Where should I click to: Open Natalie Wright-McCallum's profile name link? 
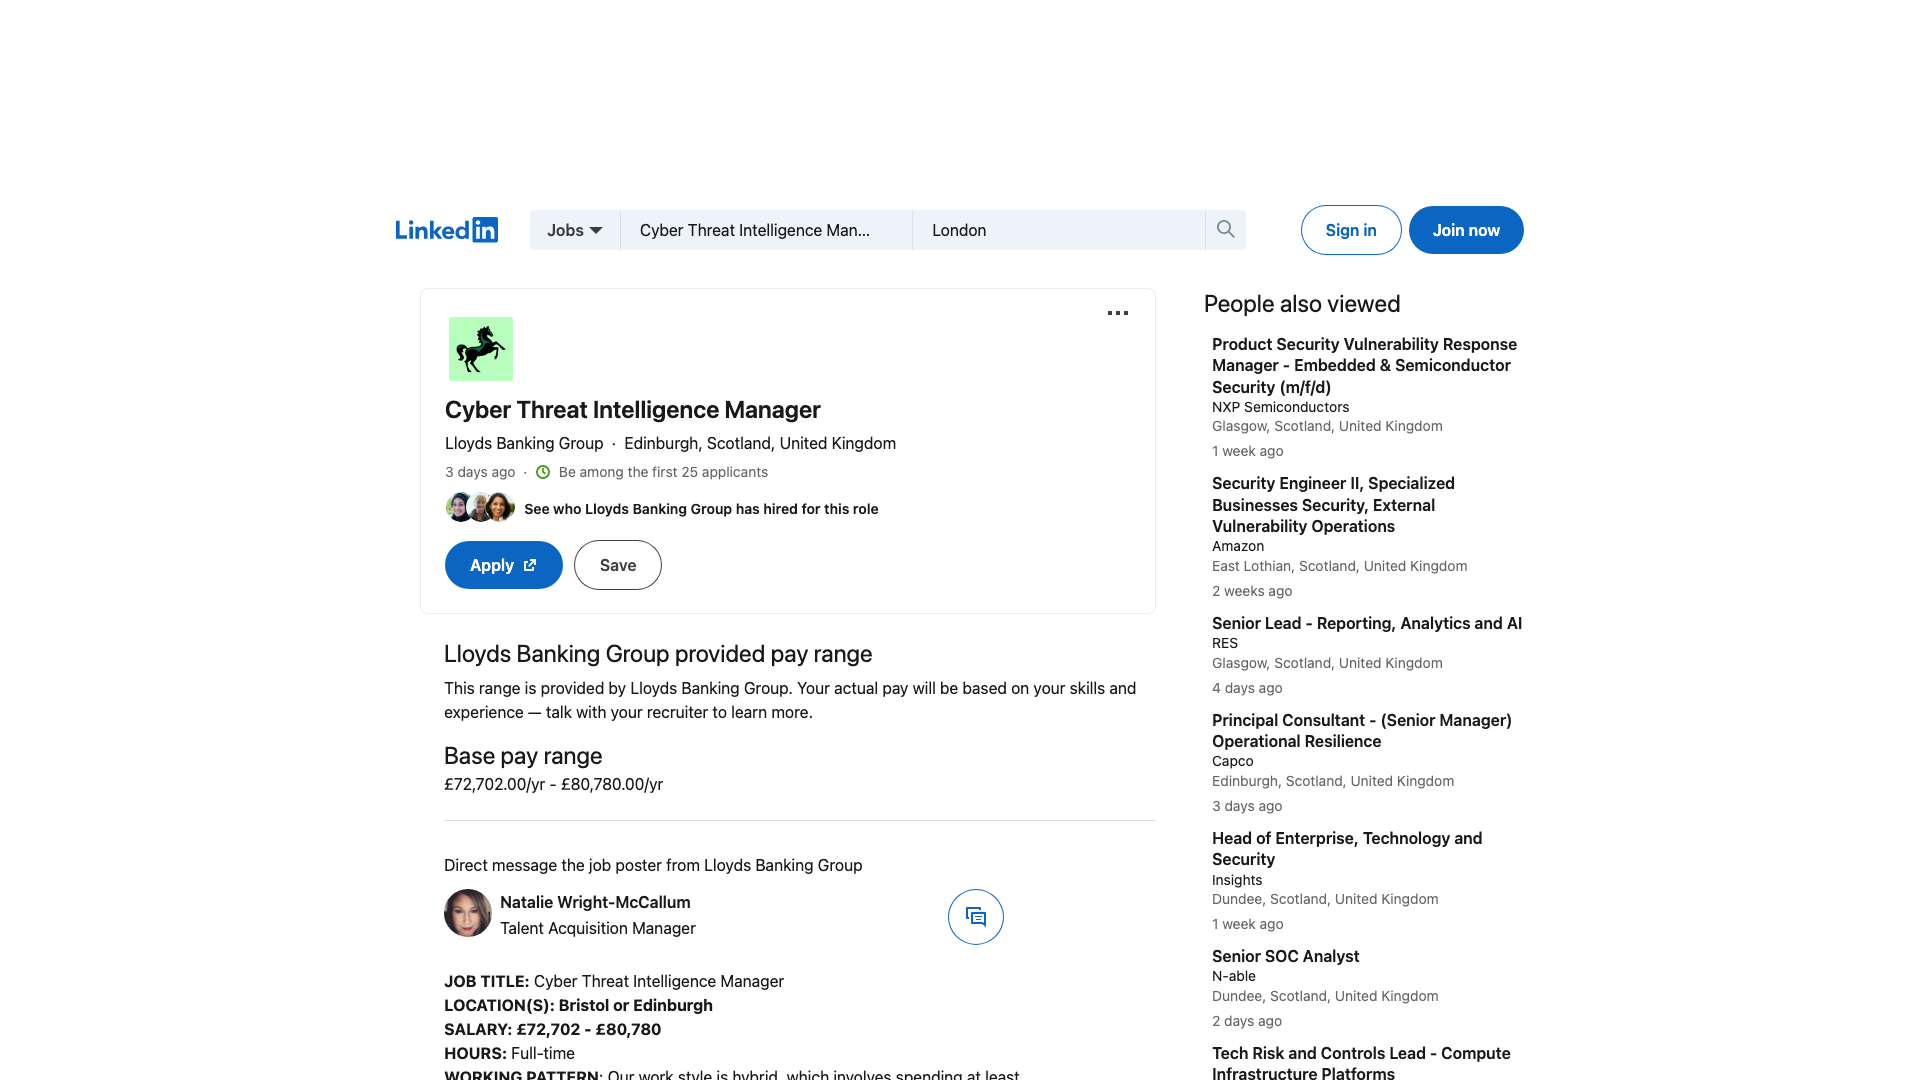point(595,902)
